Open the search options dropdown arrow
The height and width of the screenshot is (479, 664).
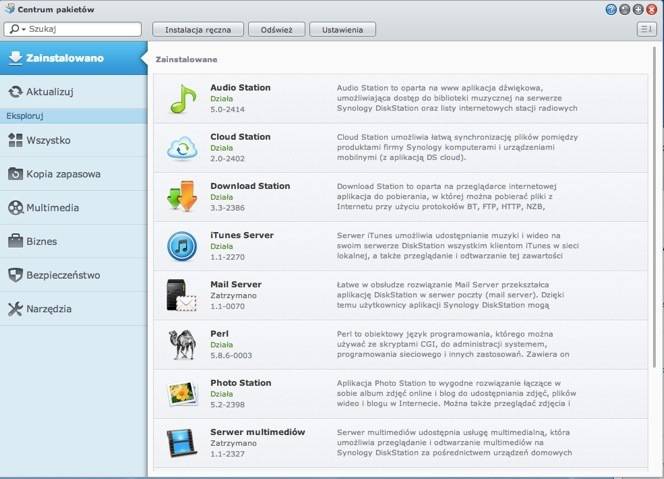pos(24,29)
